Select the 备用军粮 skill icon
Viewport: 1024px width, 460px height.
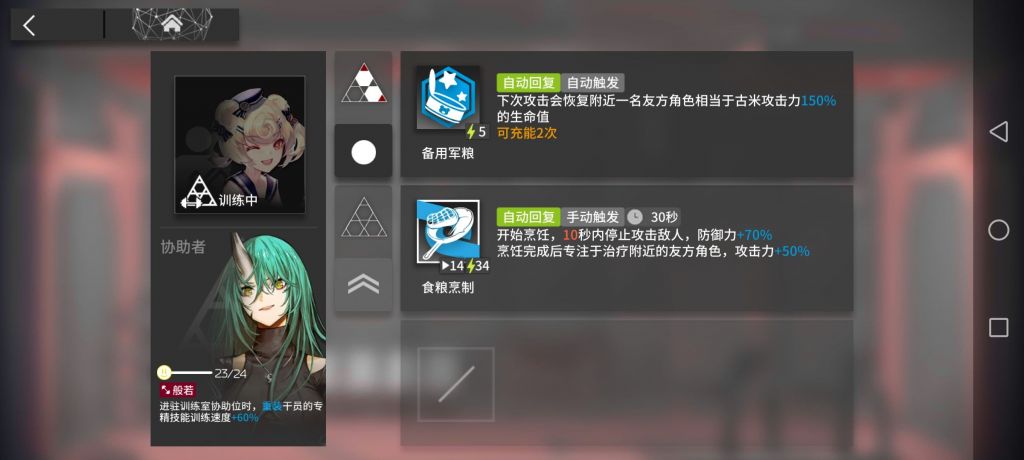448,98
